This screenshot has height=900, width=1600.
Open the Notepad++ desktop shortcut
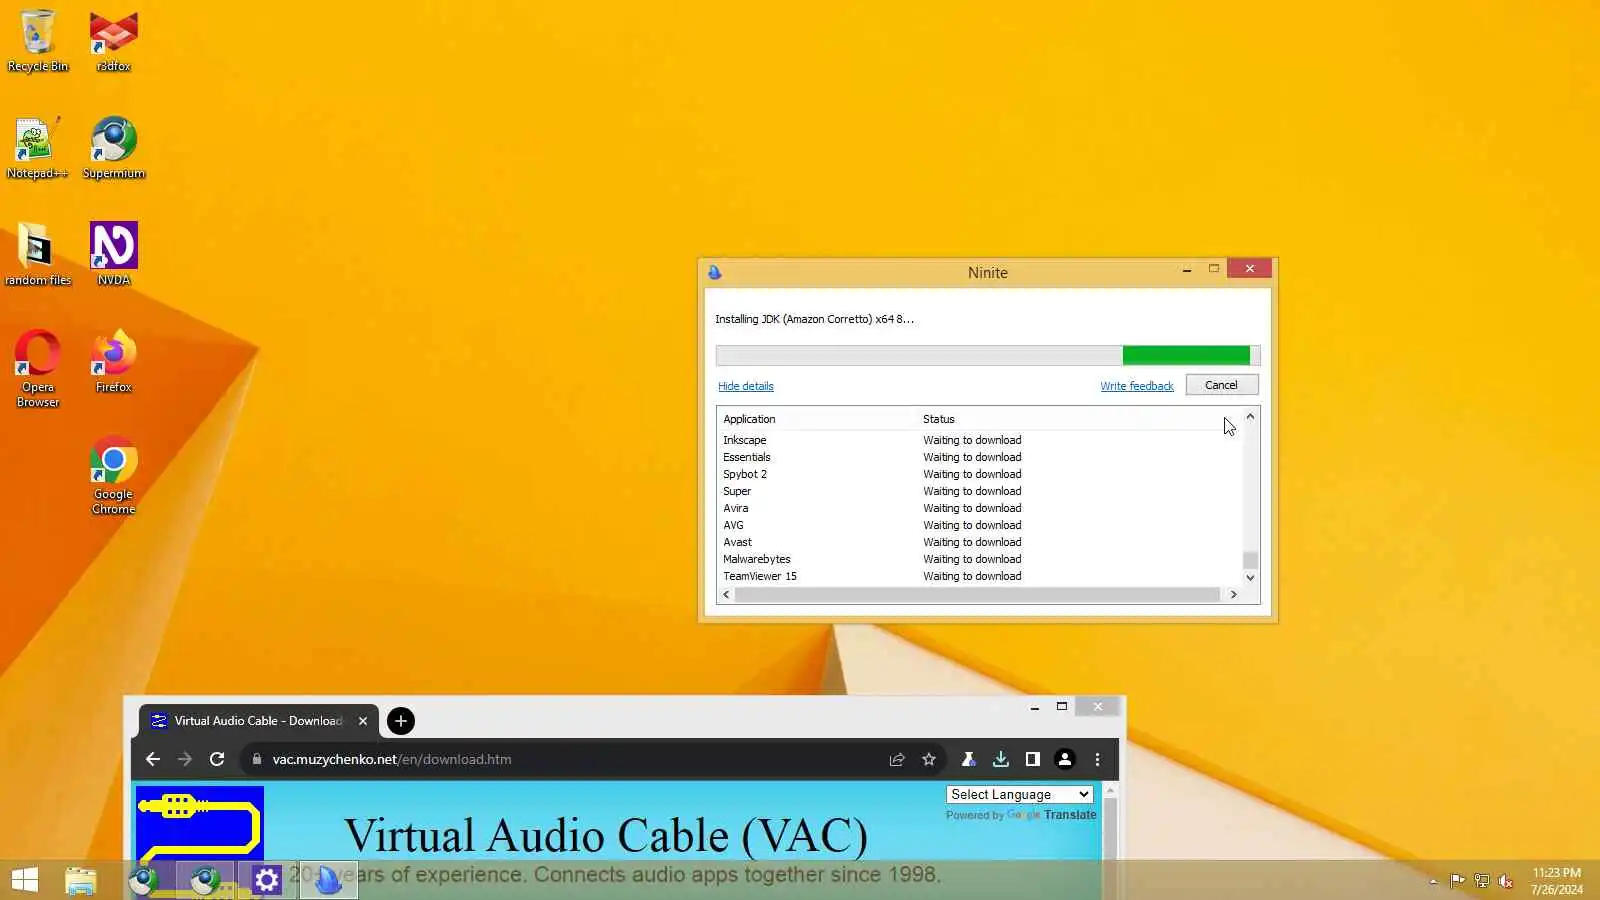point(37,148)
